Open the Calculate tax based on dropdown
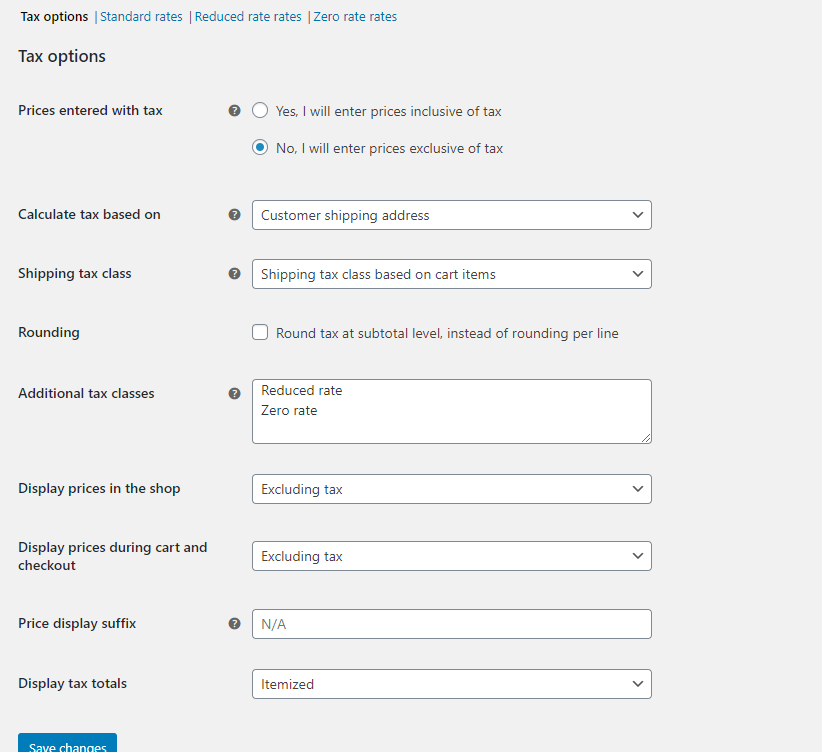 [x=451, y=215]
